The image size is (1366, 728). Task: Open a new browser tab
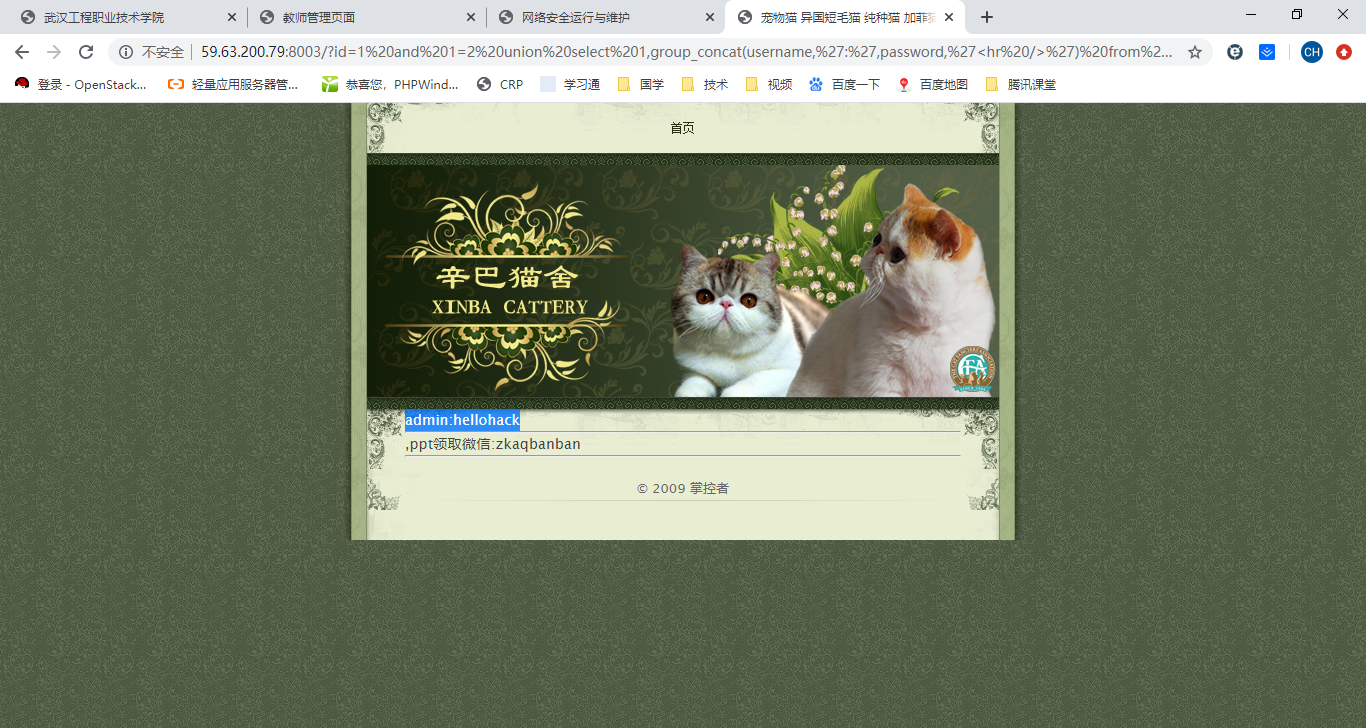click(987, 17)
